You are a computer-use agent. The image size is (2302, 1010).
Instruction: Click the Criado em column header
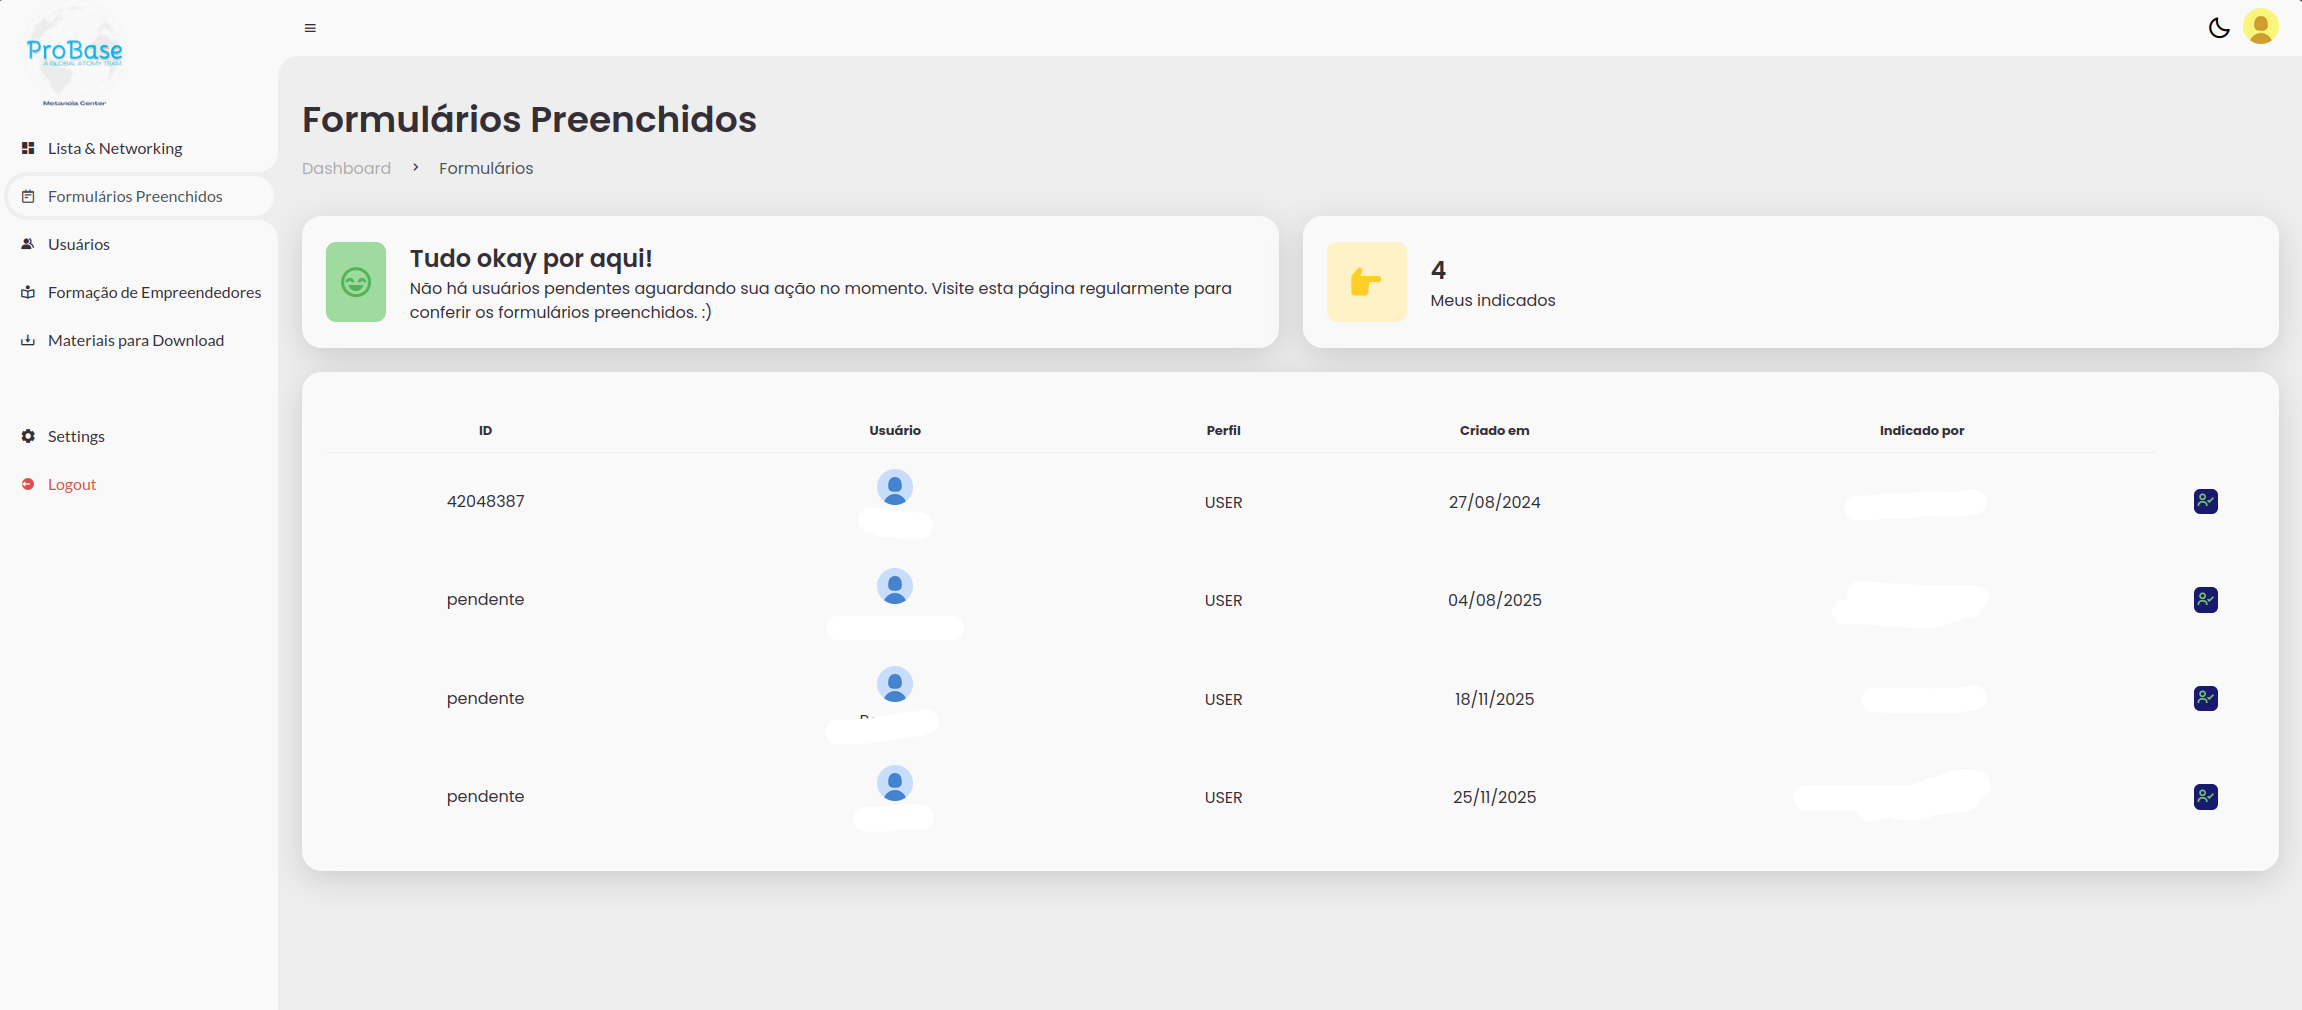coord(1494,430)
